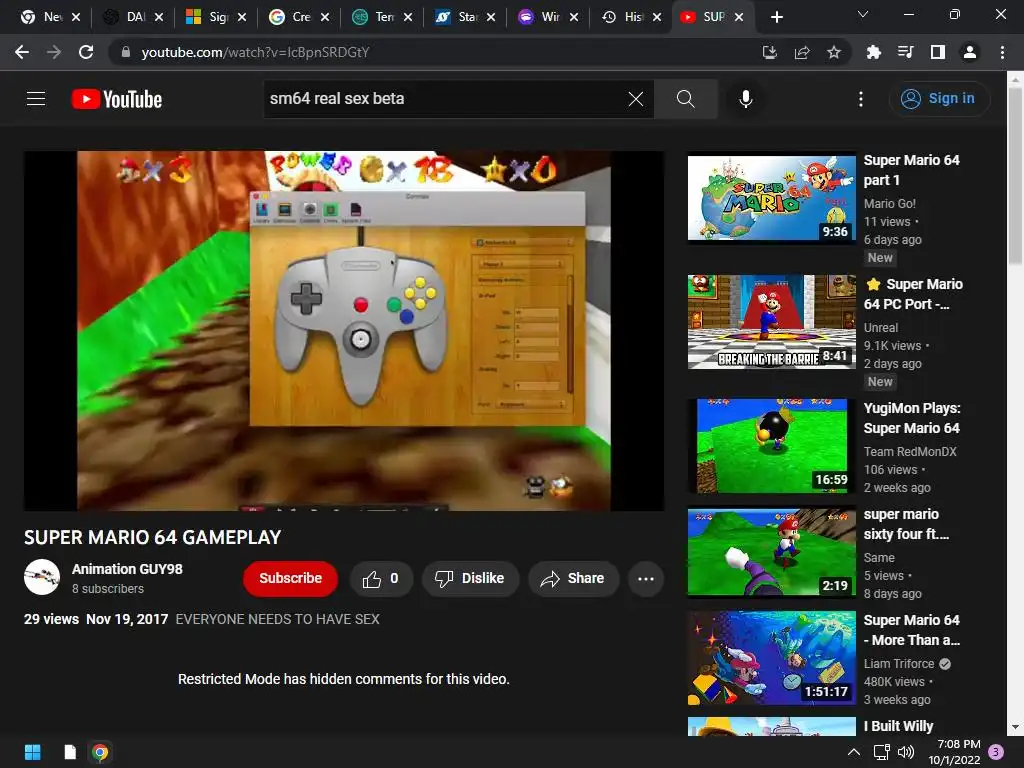The image size is (1024, 768).
Task: Install app icon in address bar
Action: [770, 52]
